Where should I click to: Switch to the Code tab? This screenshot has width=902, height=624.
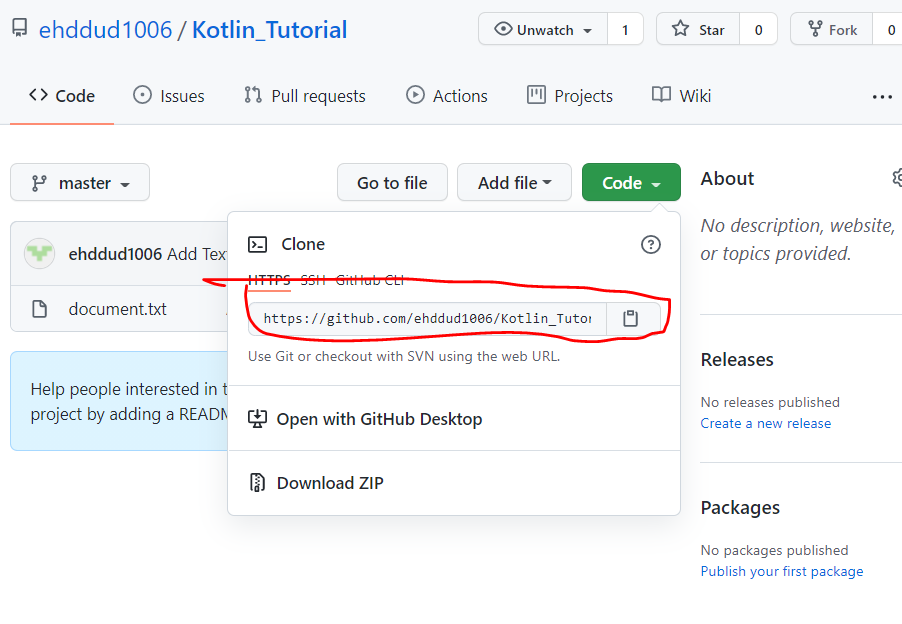pos(62,95)
